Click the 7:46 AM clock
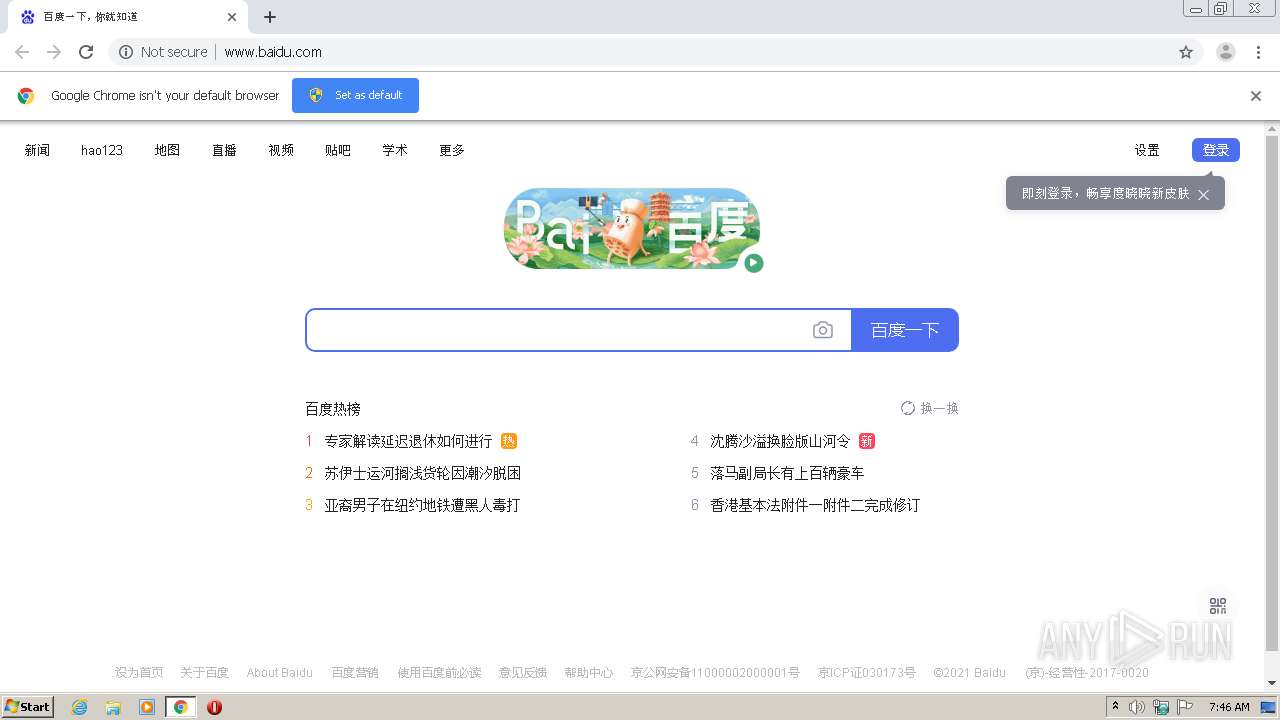Viewport: 1280px width, 720px height. tap(1229, 707)
